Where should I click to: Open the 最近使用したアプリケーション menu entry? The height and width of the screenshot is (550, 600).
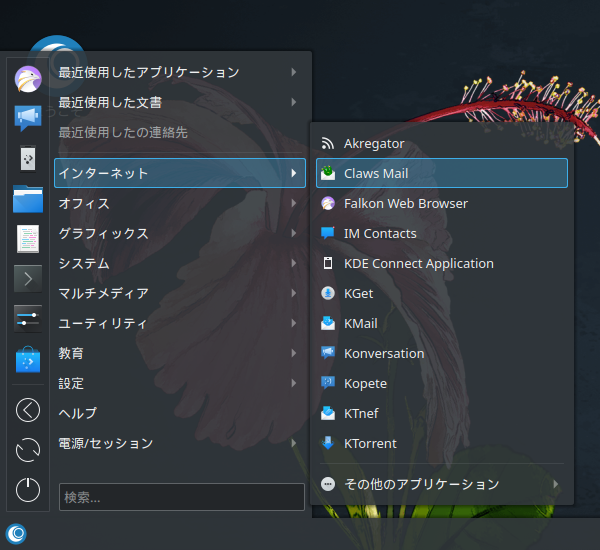click(180, 72)
